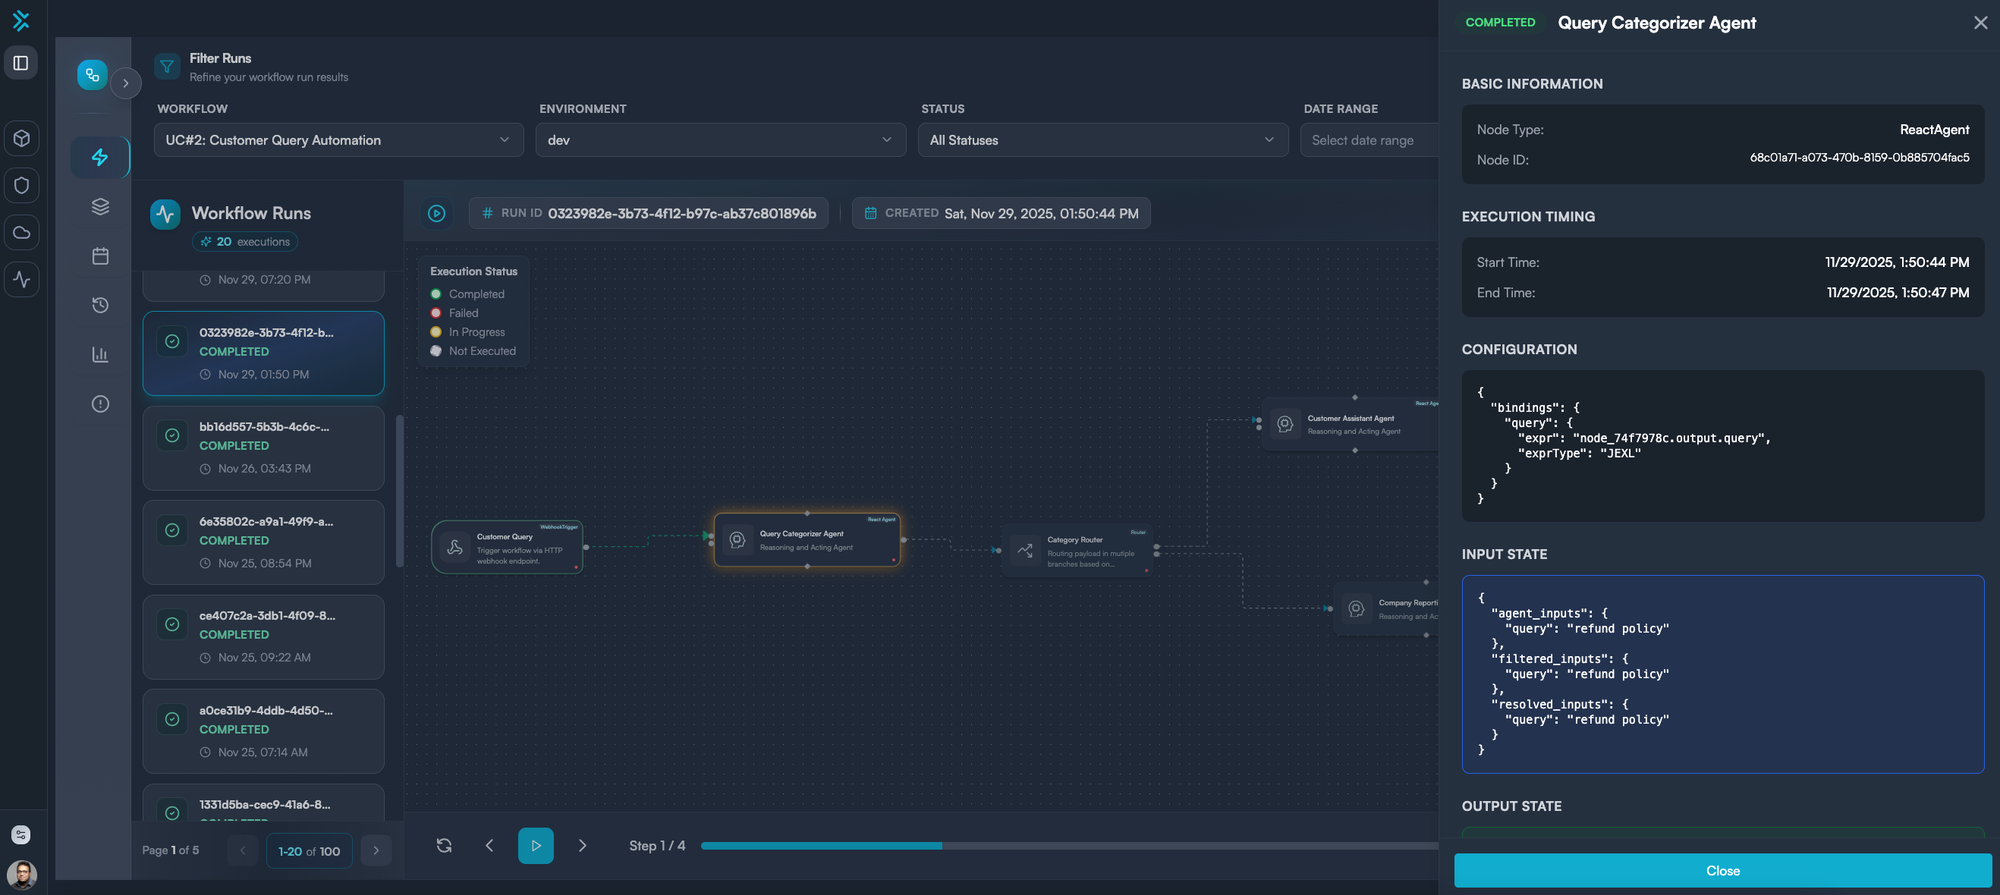Expand the Workflow dropdown UC#2: Customer Query Automation
This screenshot has height=895, width=2000.
[x=338, y=140]
